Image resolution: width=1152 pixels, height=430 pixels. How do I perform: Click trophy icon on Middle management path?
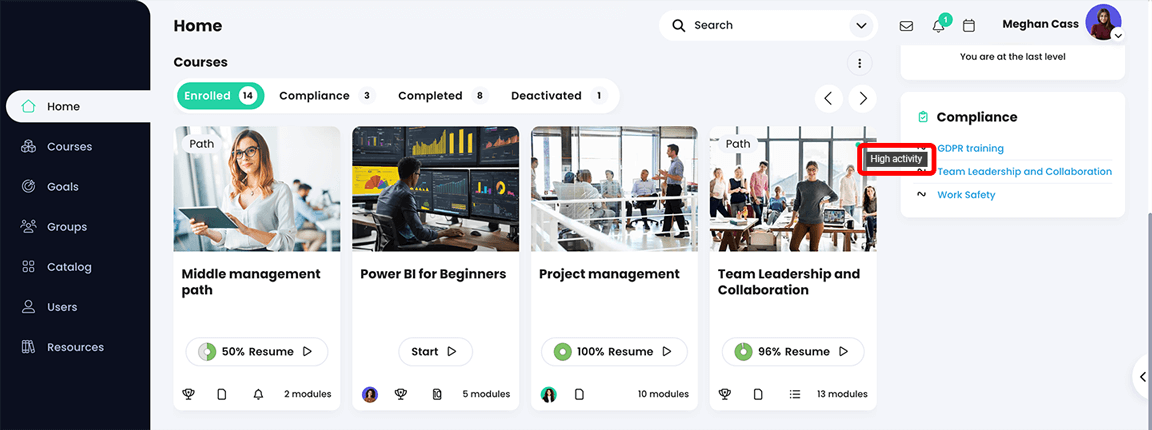coord(189,395)
